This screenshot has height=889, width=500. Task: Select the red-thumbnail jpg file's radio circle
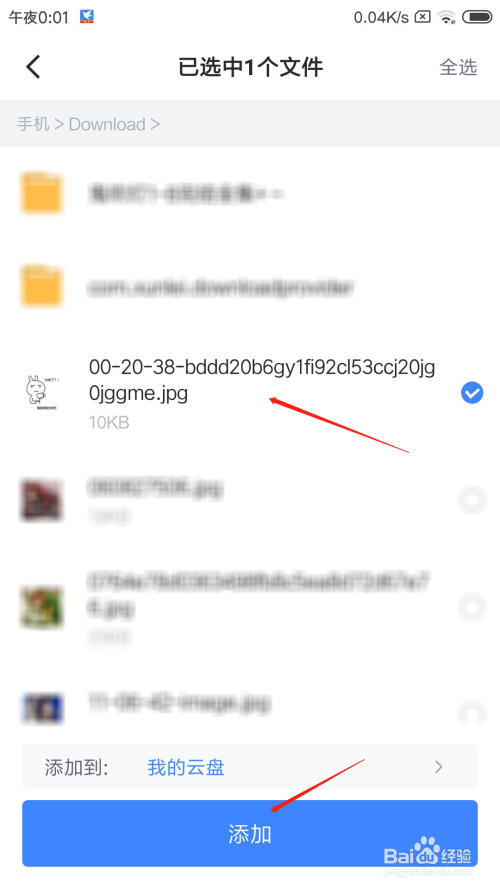472,500
